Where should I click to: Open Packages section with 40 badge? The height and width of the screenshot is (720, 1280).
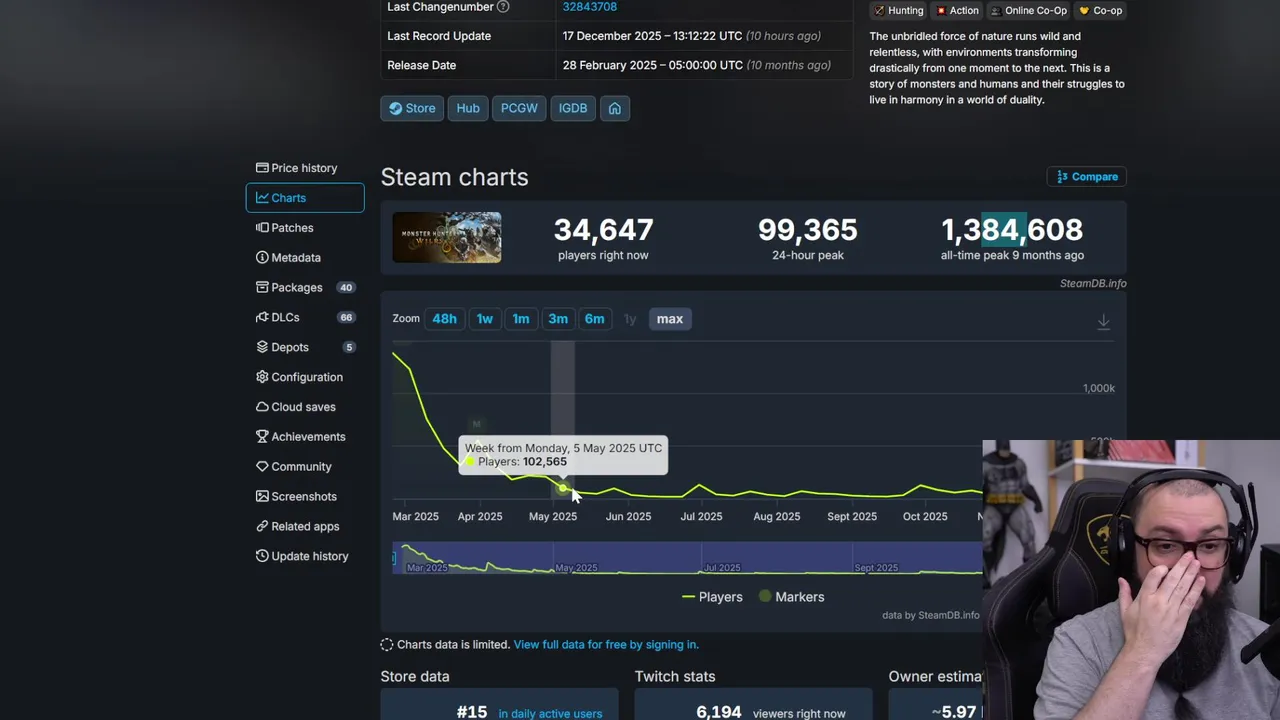305,287
